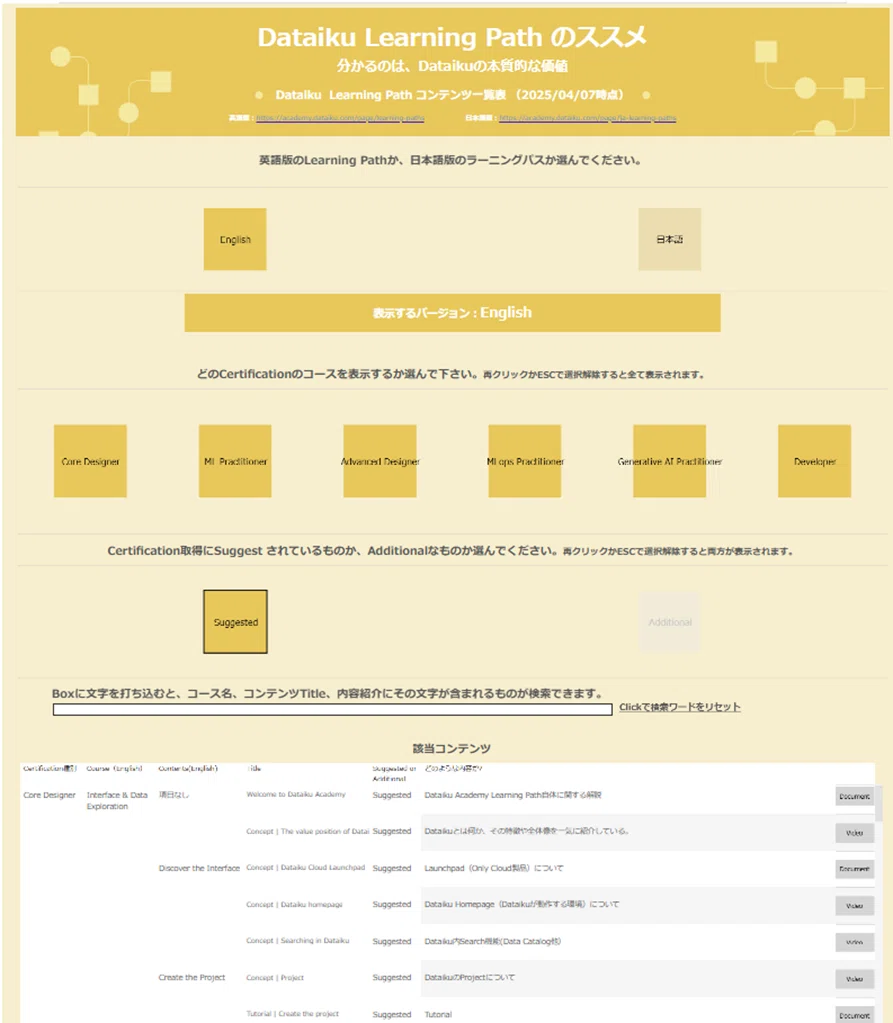
Task: Click the Concept | Dataiku Cloud Launchpad title
Action: tap(305, 867)
